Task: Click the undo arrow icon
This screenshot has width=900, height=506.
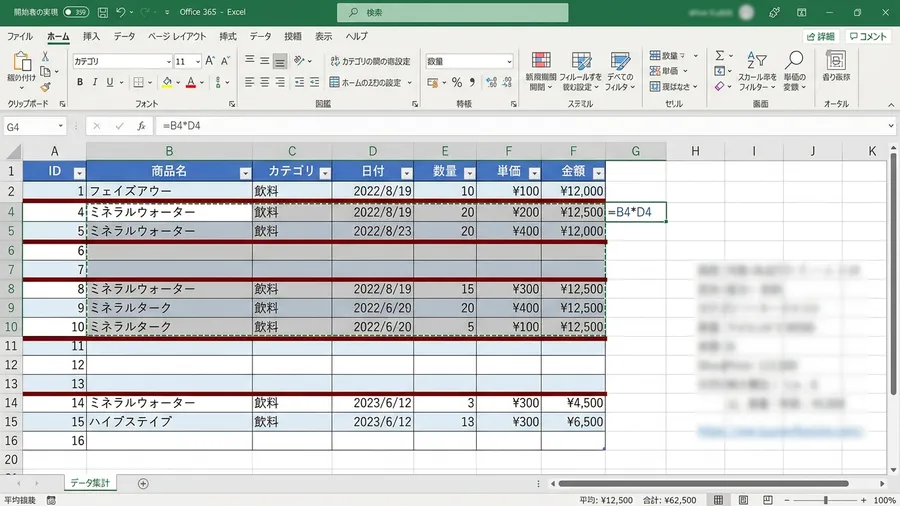Action: pyautogui.click(x=121, y=12)
